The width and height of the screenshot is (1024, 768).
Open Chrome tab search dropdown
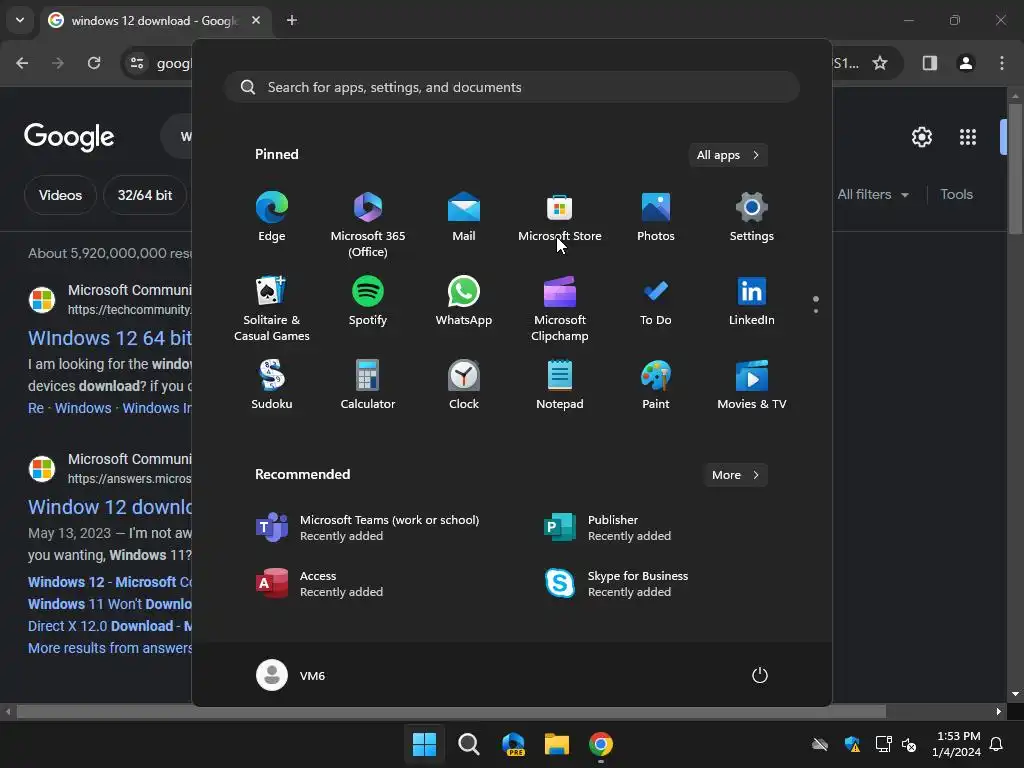point(20,20)
